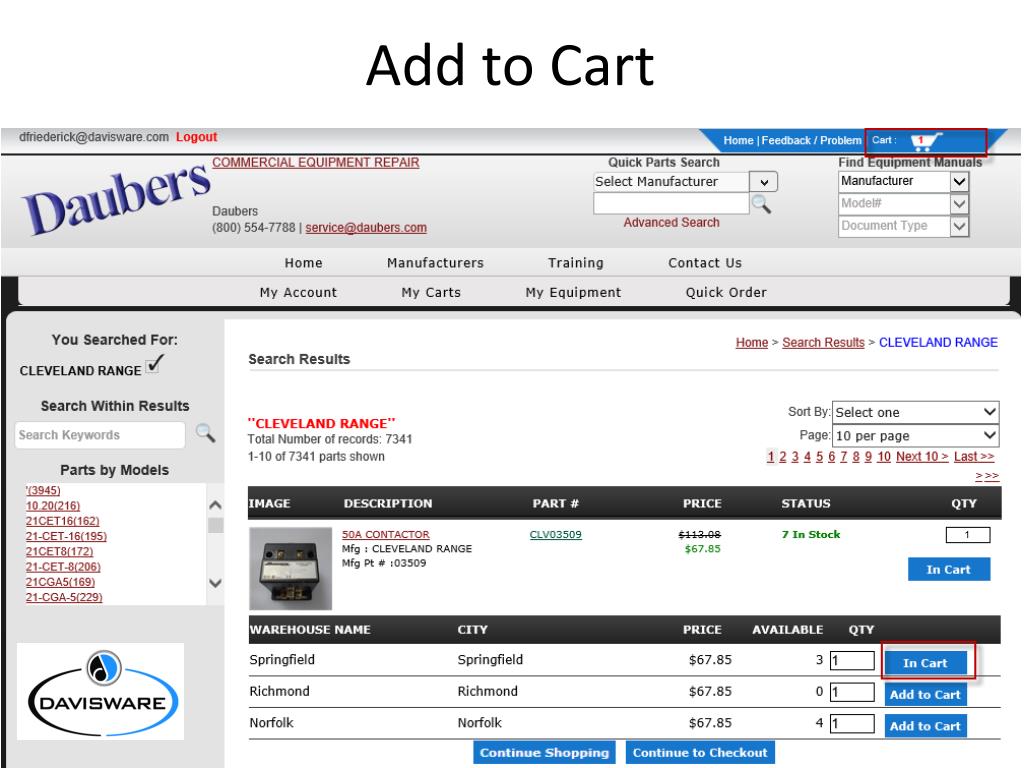Click the Continue to Checkout button
The width and height of the screenshot is (1024, 768).
(700, 752)
